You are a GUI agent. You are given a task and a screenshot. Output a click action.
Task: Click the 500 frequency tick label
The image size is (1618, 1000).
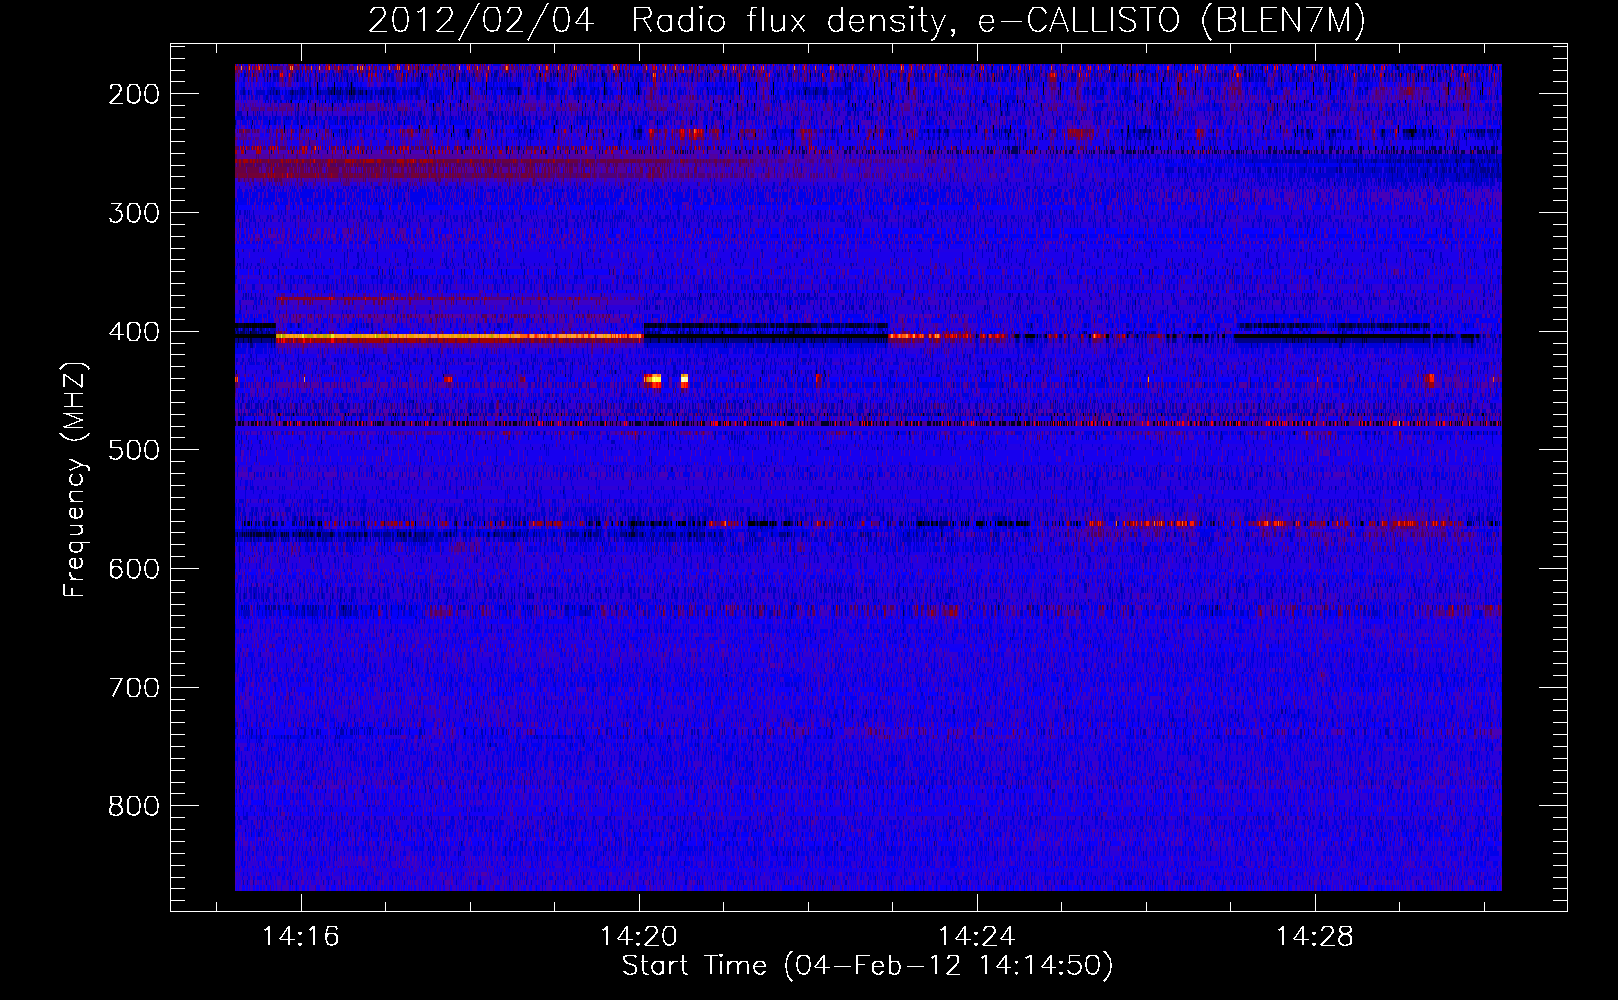[133, 450]
